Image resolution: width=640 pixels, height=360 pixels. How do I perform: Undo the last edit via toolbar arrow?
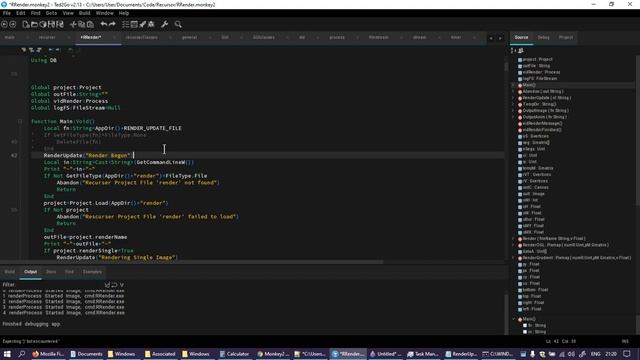(104, 24)
